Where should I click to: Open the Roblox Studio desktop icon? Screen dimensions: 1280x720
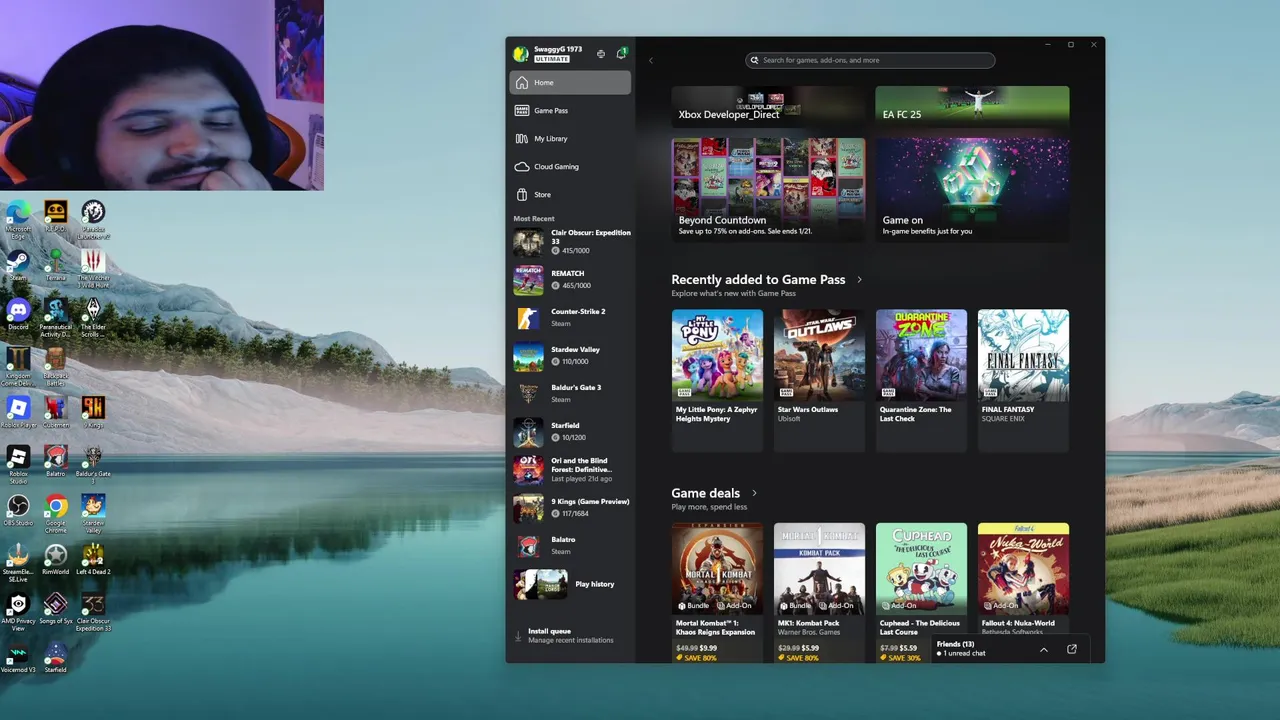coord(18,464)
